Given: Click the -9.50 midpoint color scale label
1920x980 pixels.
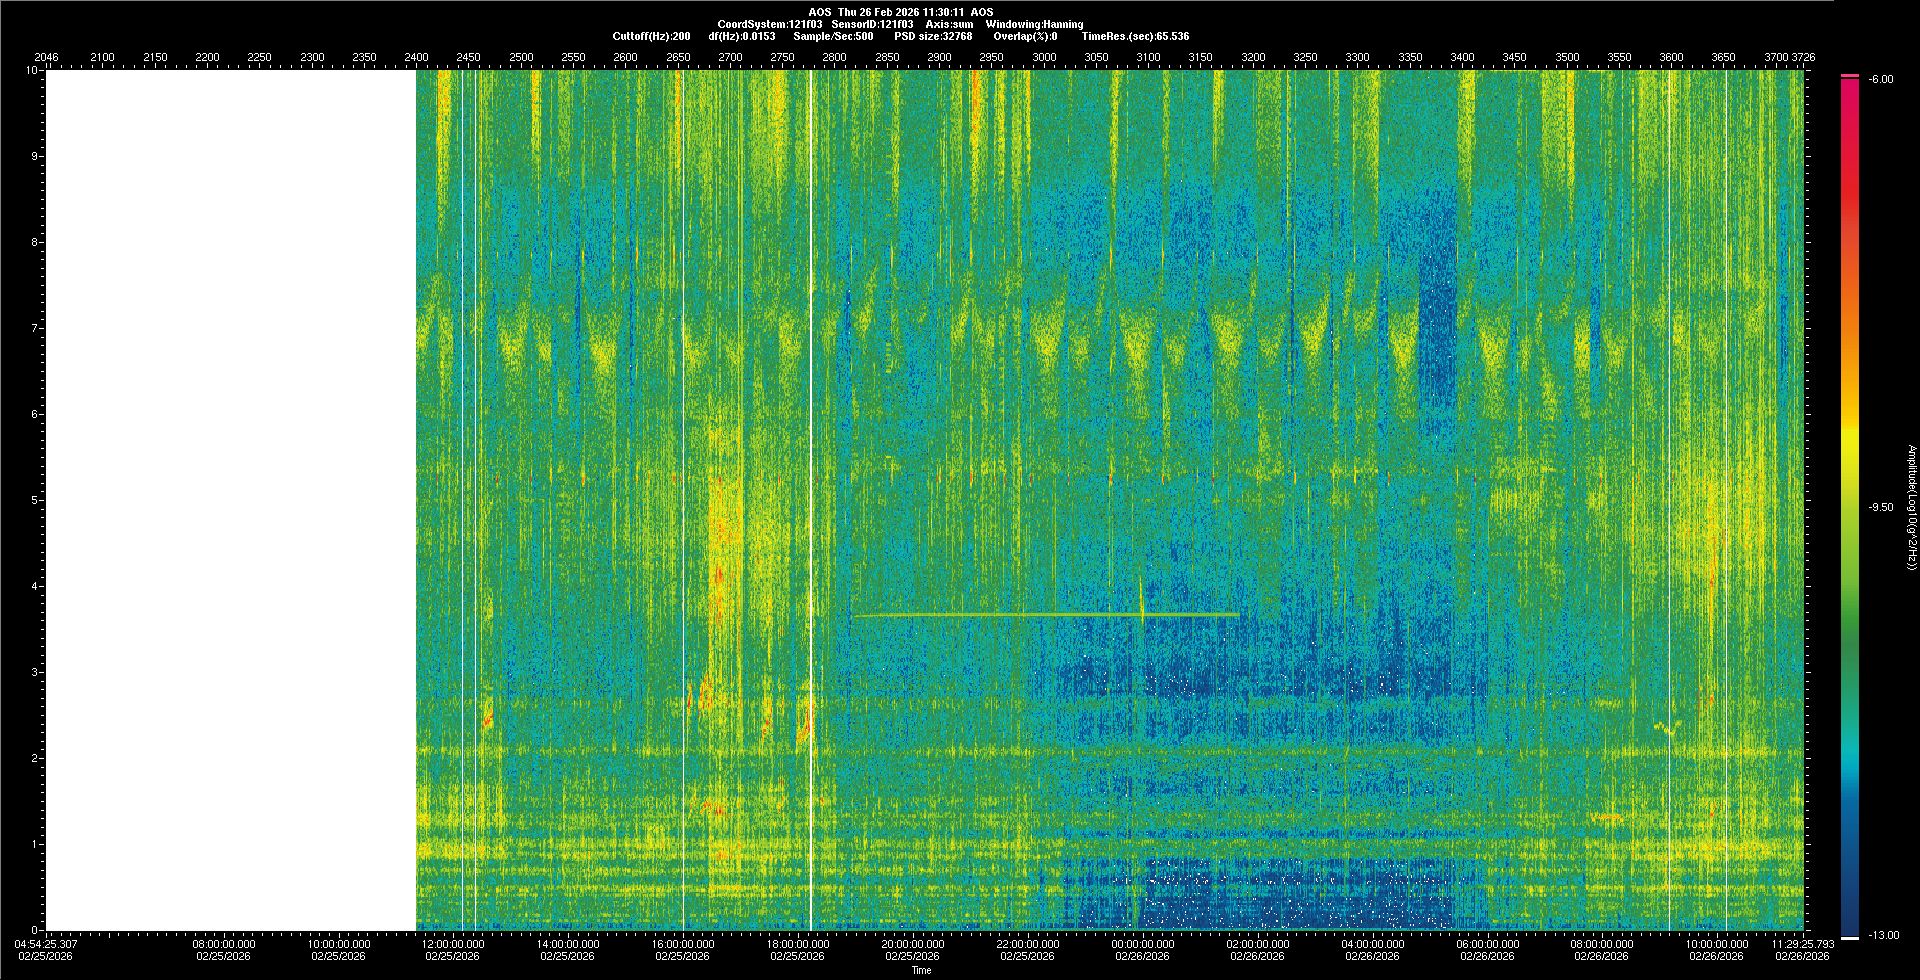Looking at the screenshot, I should (x=1881, y=507).
